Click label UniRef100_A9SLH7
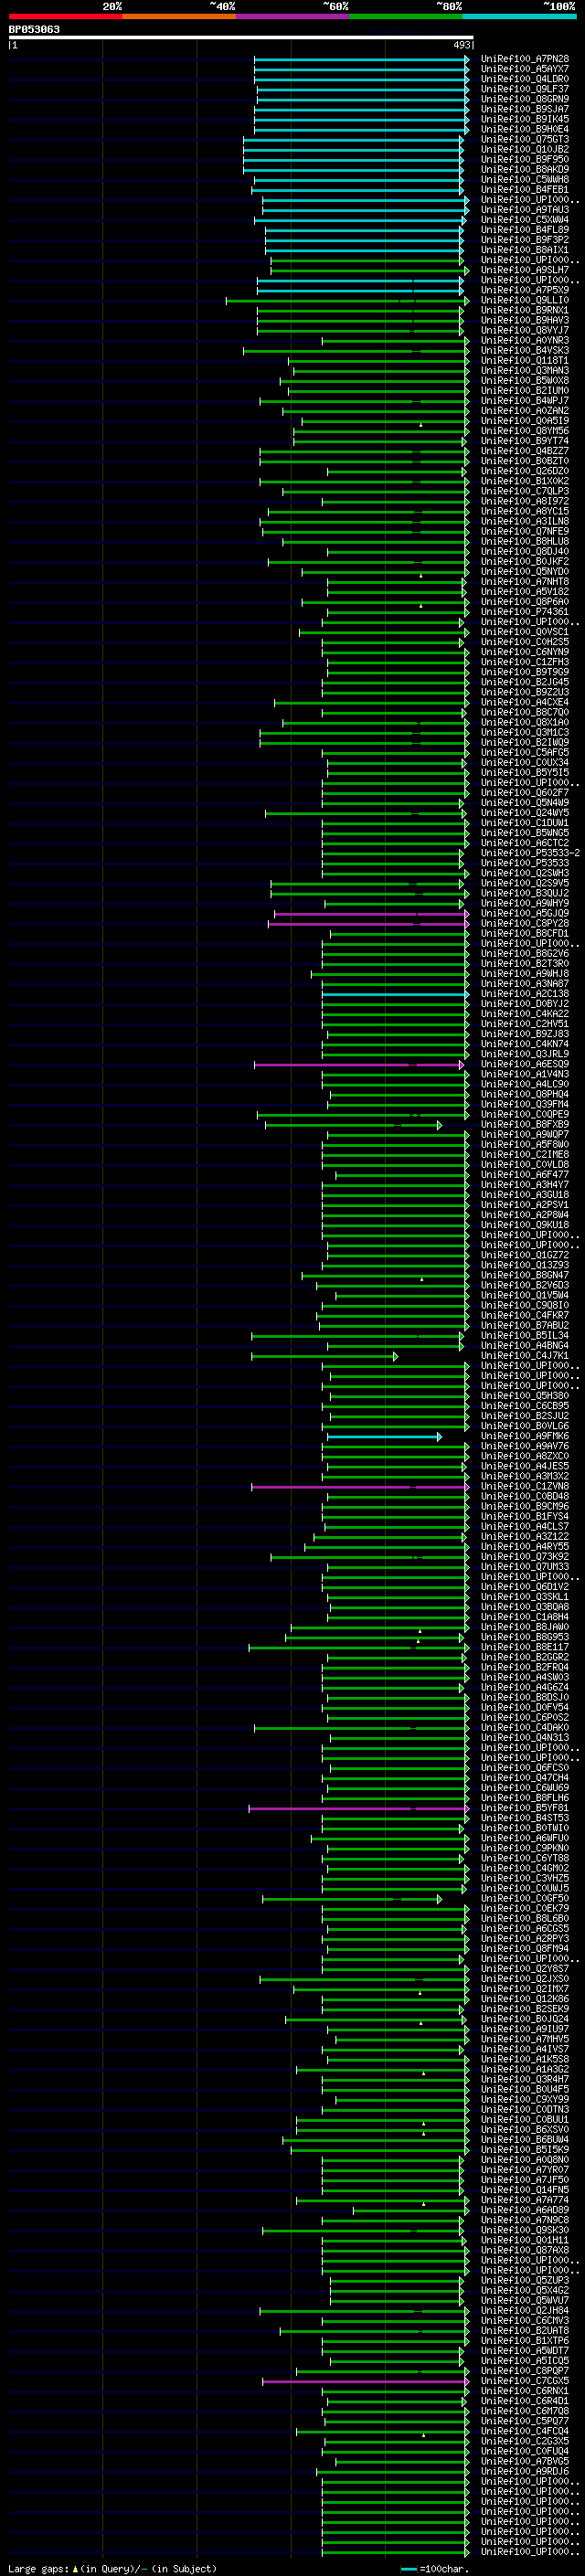This screenshot has width=585, height=2576. tap(524, 270)
